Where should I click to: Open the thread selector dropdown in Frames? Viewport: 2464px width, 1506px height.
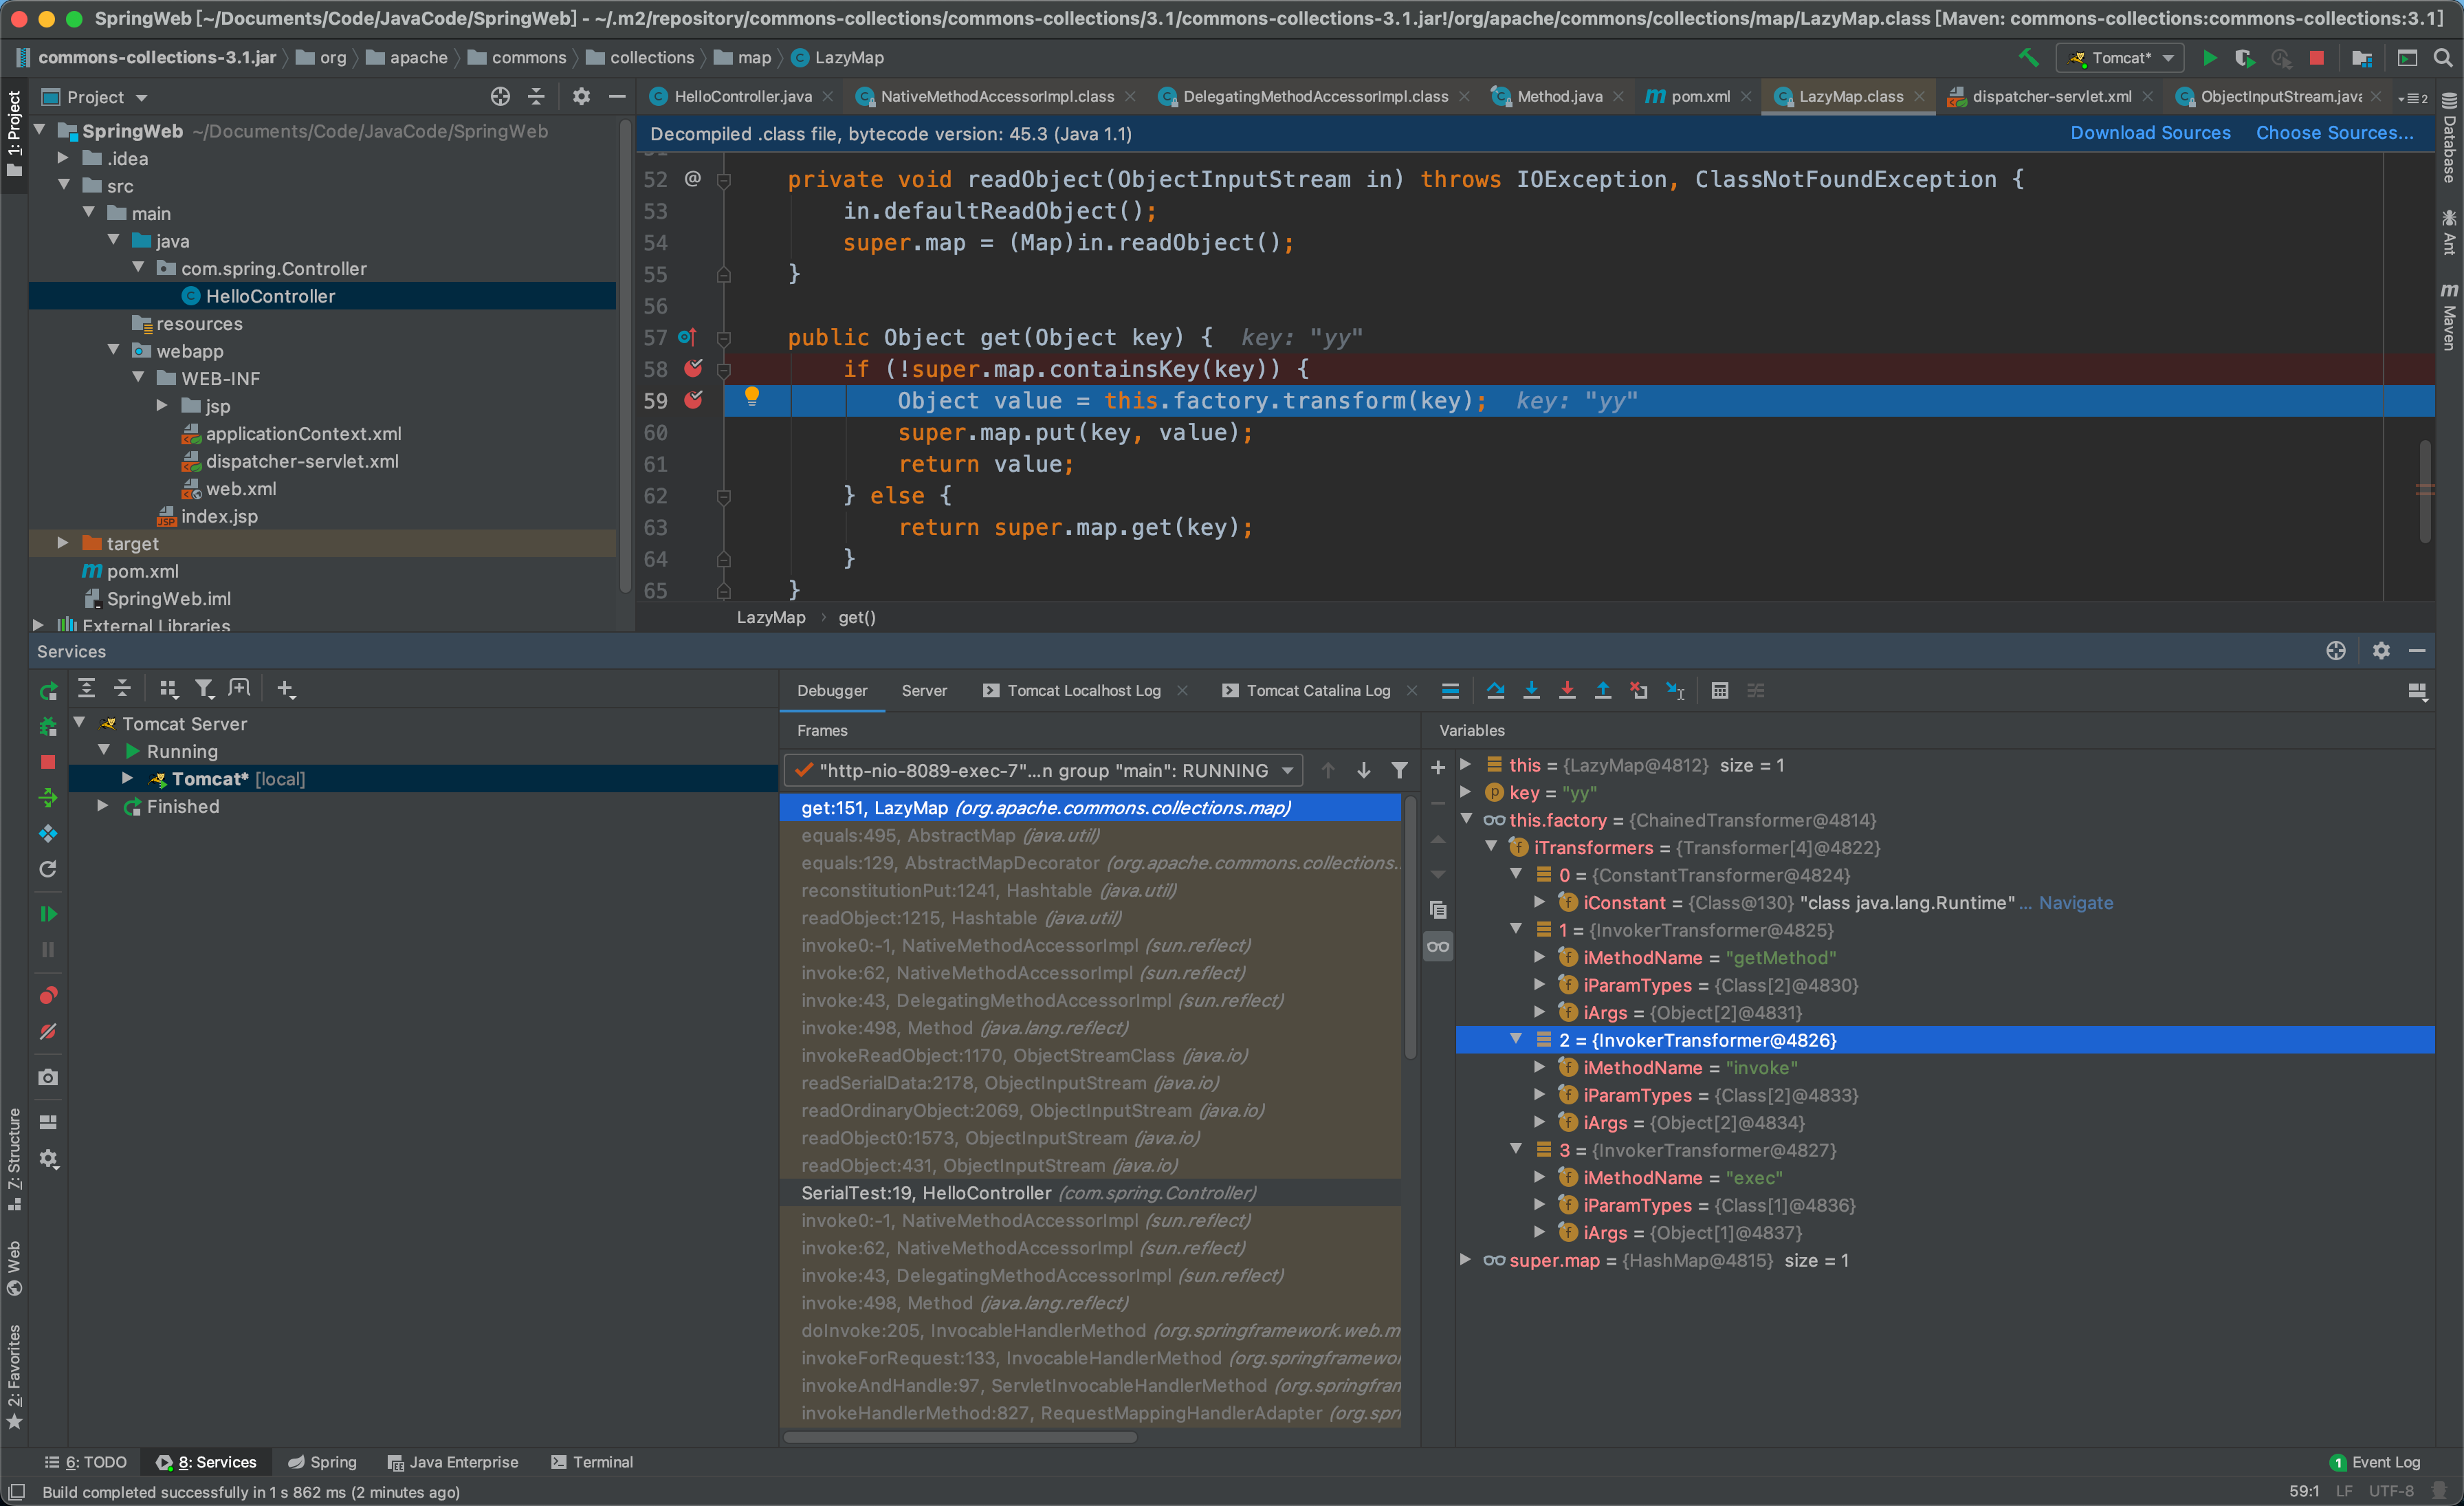point(1288,770)
